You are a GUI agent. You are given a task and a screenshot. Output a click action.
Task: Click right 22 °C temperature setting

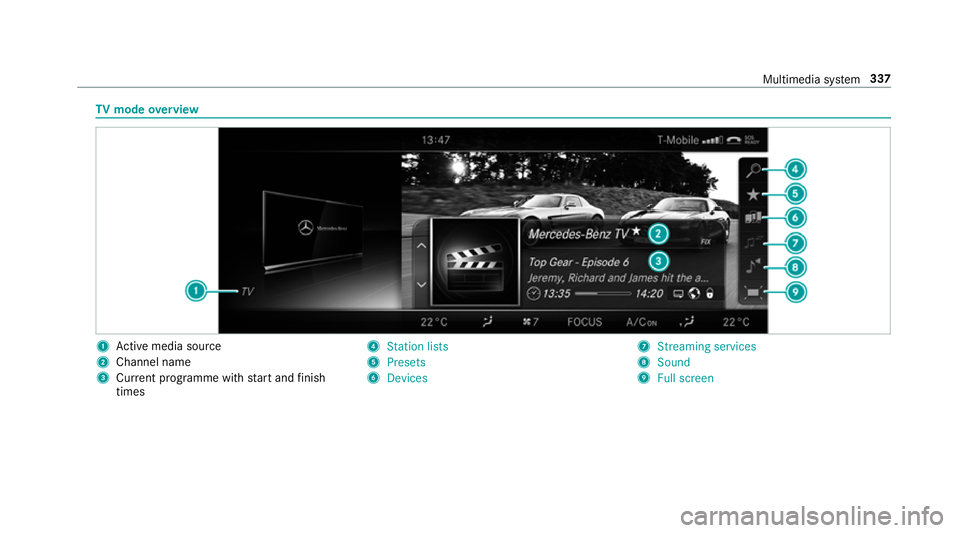click(x=736, y=322)
